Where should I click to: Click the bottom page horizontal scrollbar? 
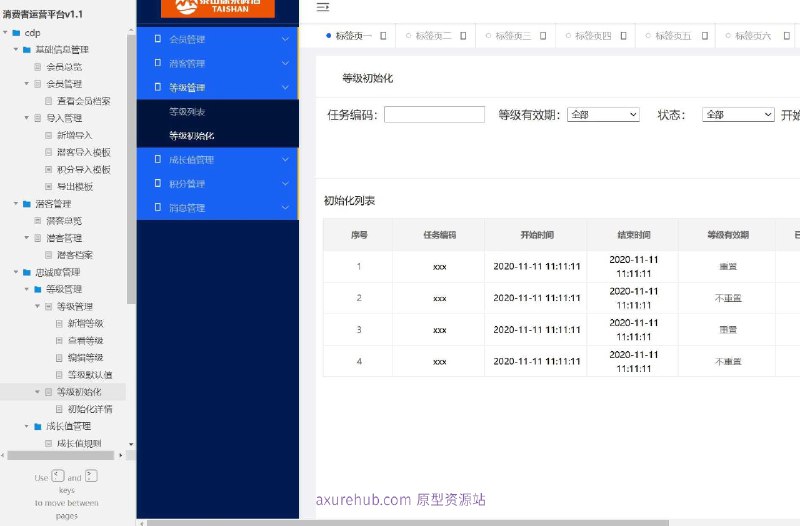click(408, 523)
